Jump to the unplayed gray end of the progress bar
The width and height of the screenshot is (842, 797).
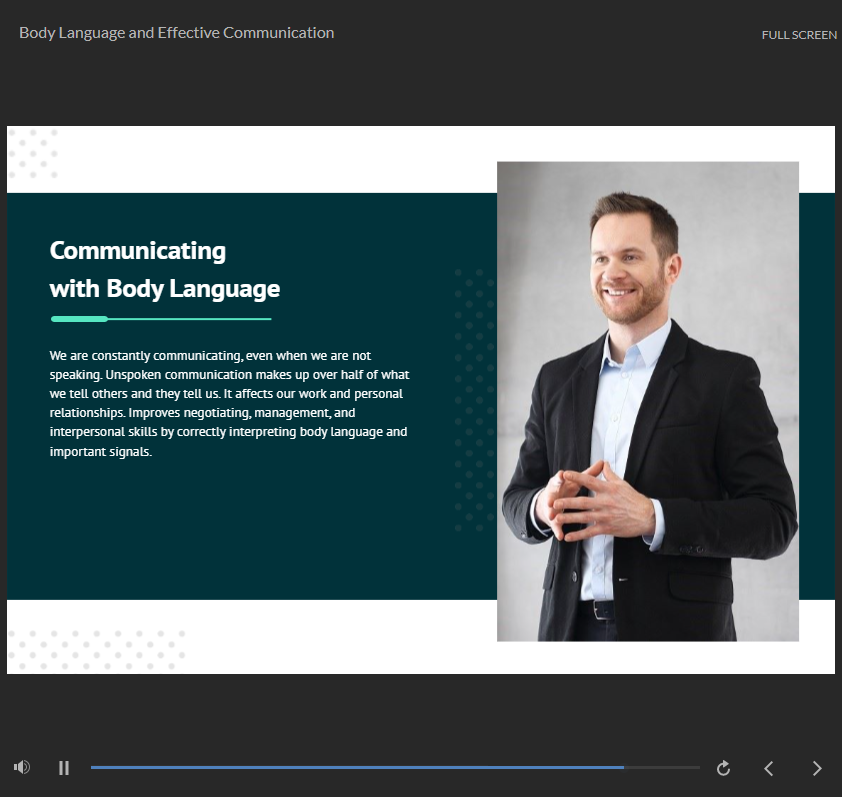click(x=670, y=767)
